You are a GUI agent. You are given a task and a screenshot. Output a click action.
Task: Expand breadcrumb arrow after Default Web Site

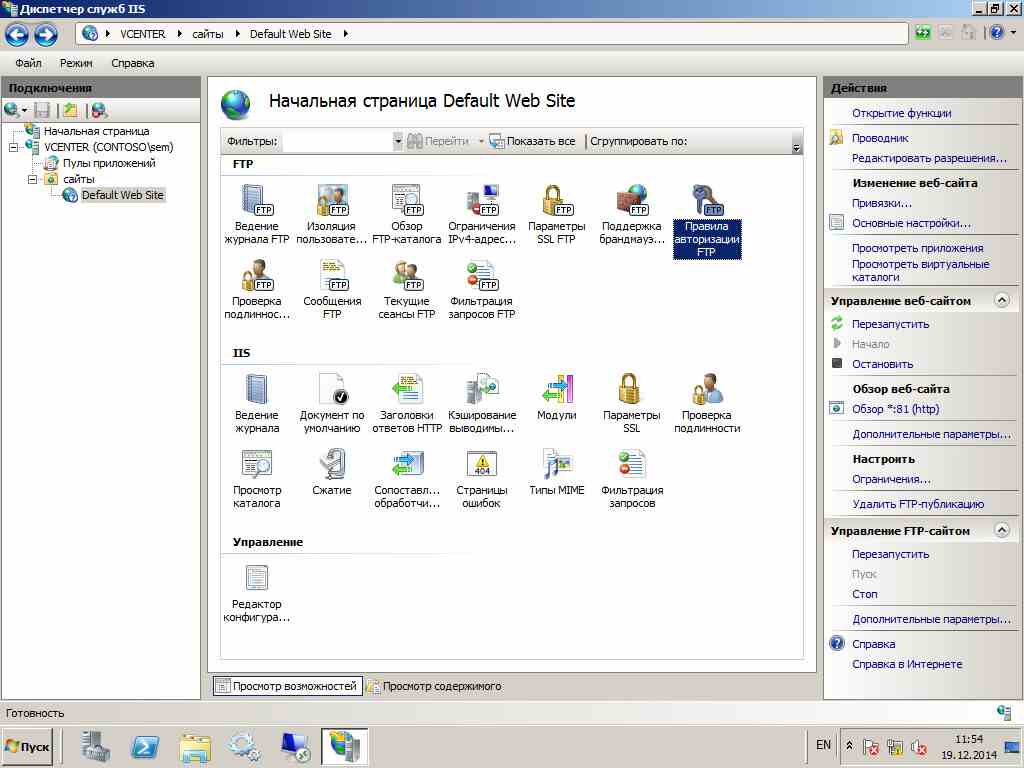[x=345, y=34]
